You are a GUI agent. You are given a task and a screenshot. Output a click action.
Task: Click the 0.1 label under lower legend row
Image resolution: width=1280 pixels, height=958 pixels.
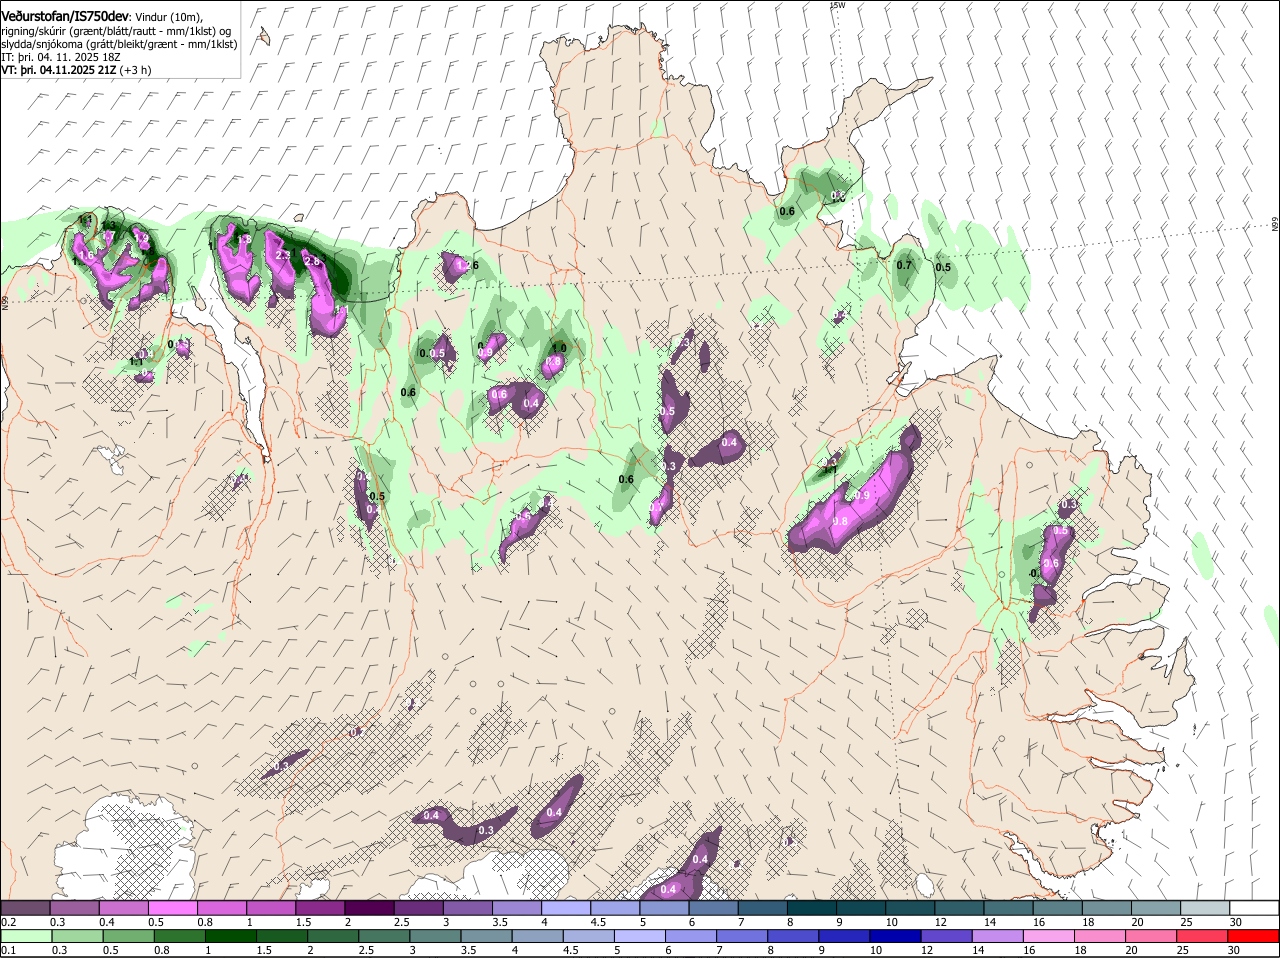pyautogui.click(x=8, y=949)
